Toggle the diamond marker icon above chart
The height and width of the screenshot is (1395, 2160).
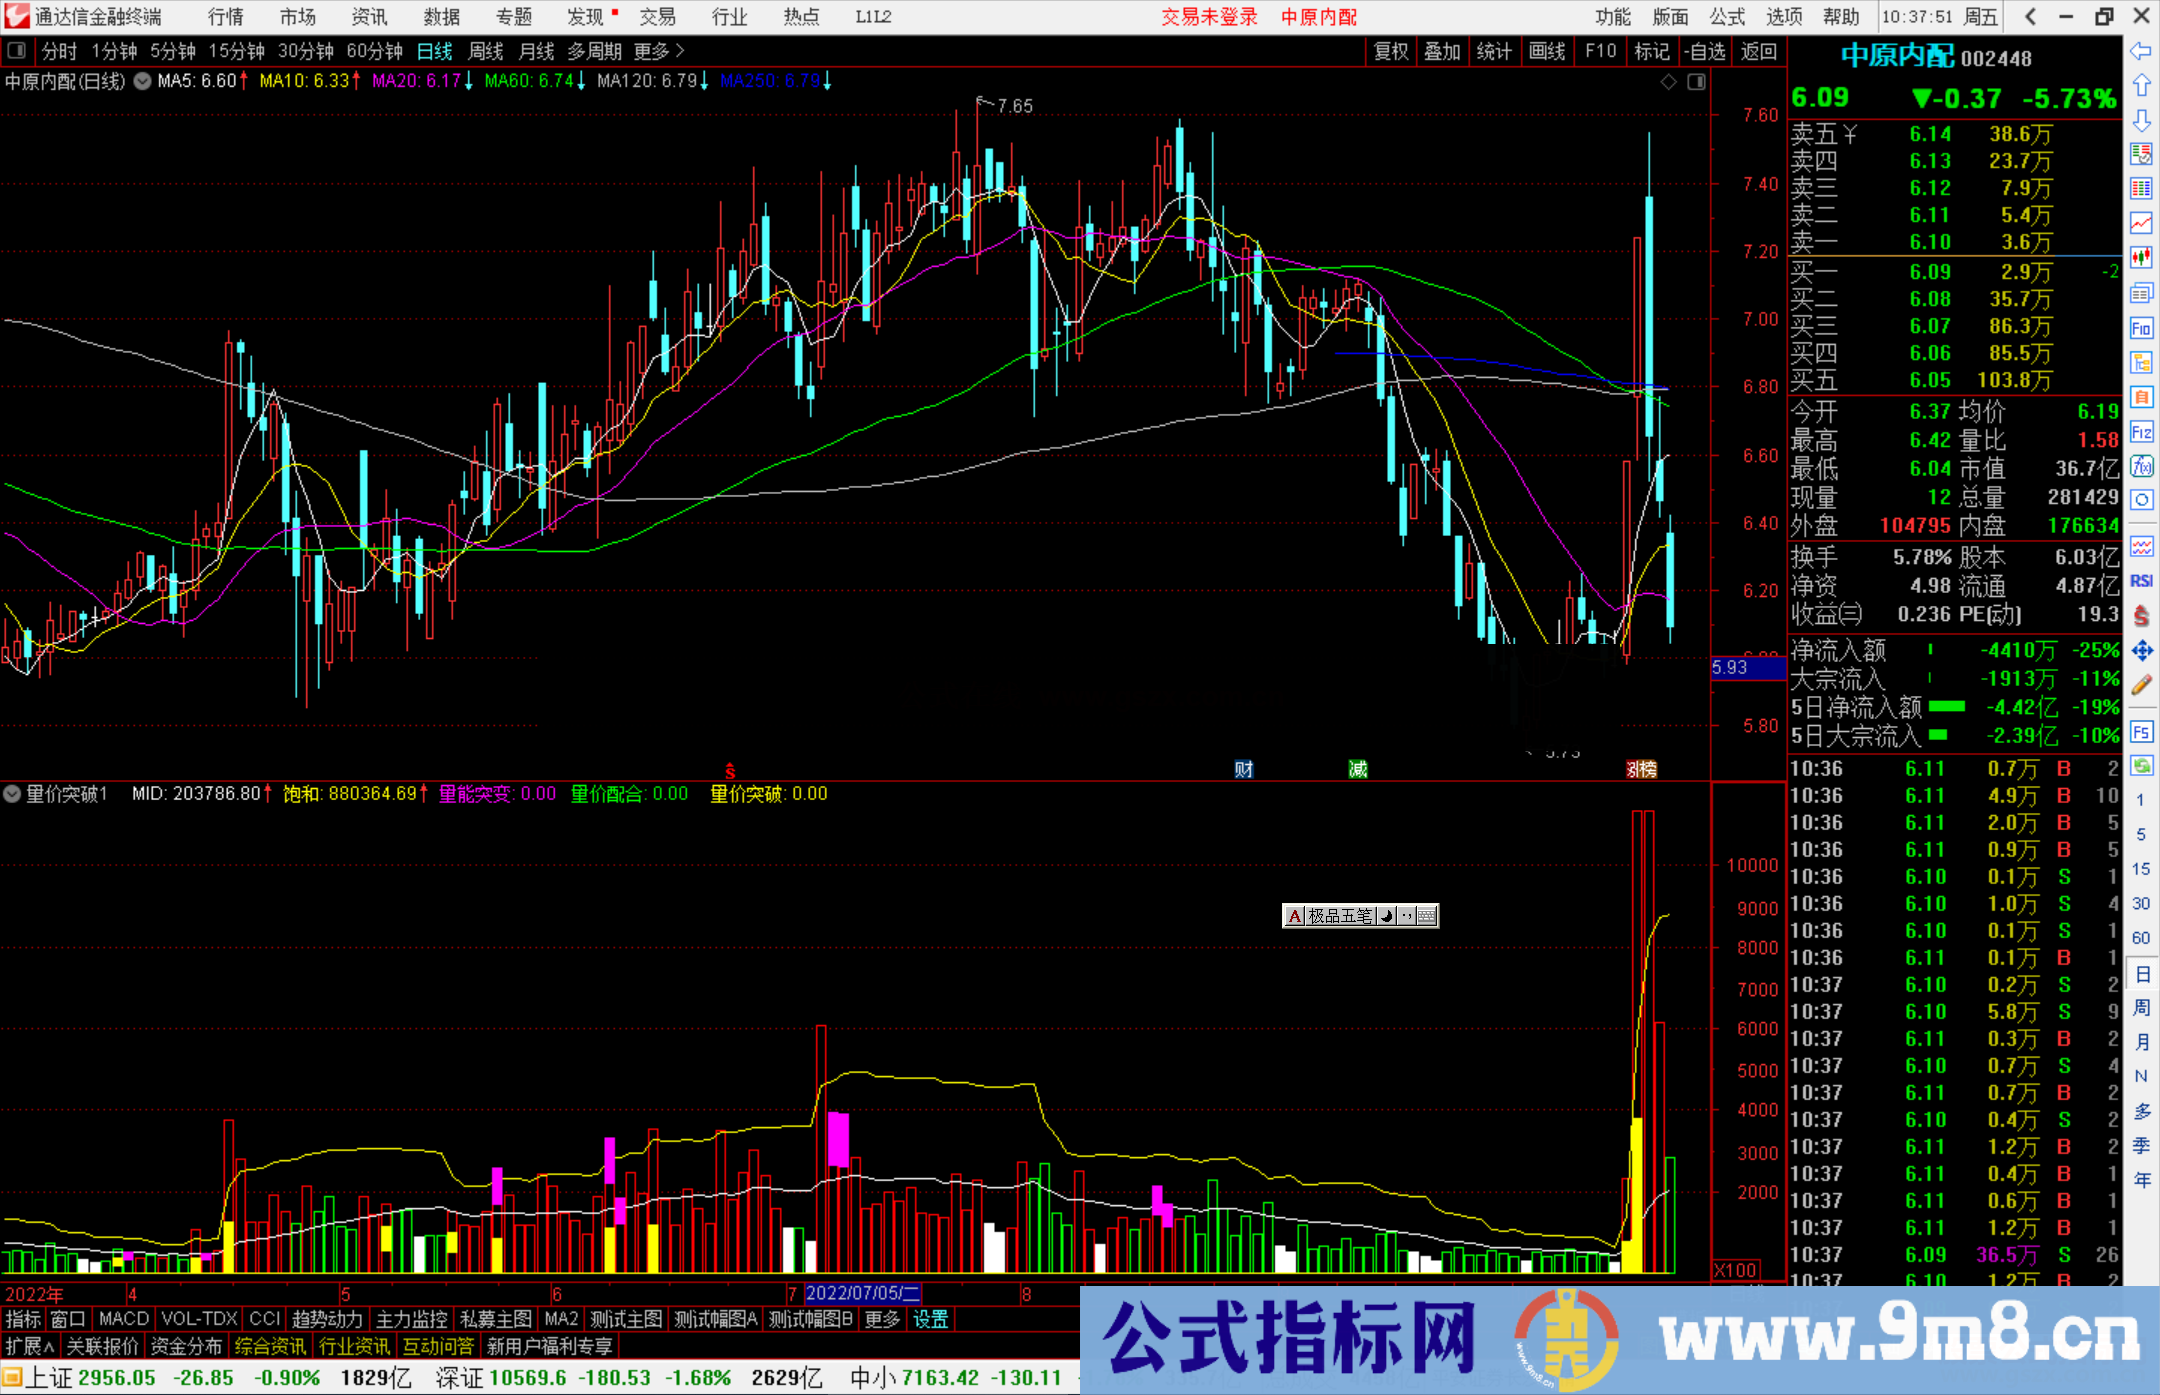pyautogui.click(x=1668, y=82)
